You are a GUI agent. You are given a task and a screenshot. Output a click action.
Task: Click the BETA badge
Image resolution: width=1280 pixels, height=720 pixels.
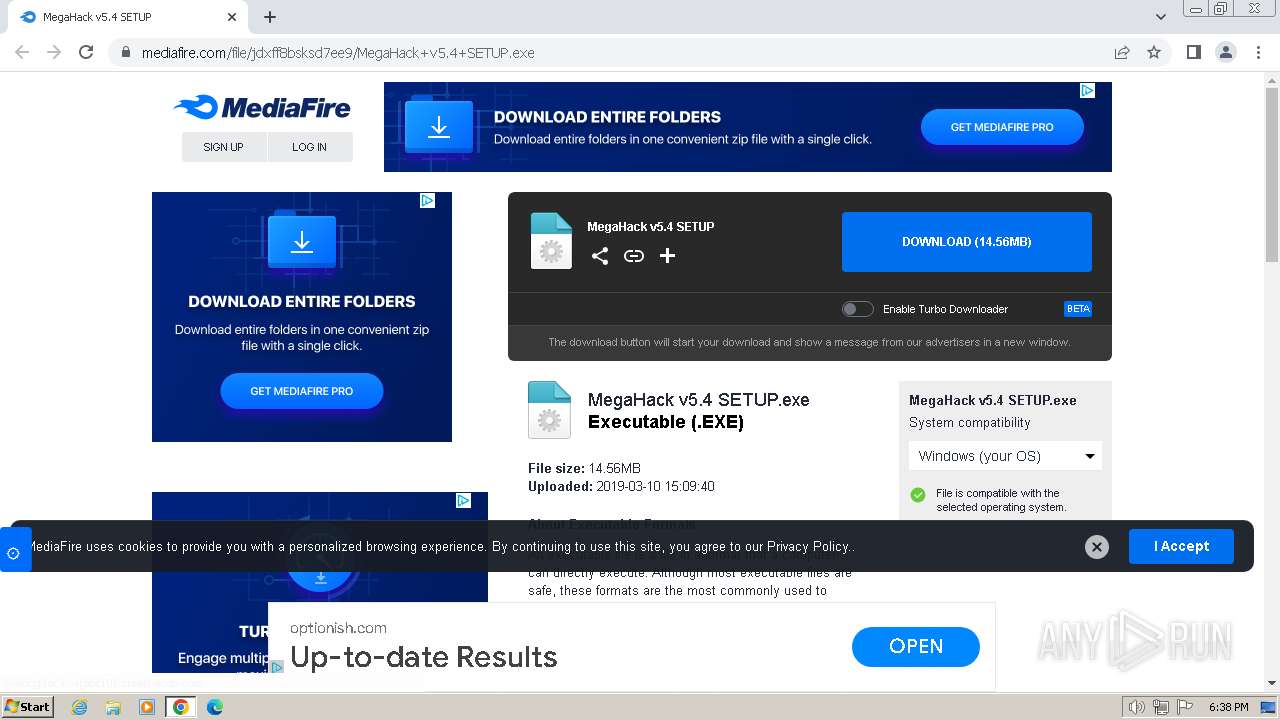tap(1078, 309)
